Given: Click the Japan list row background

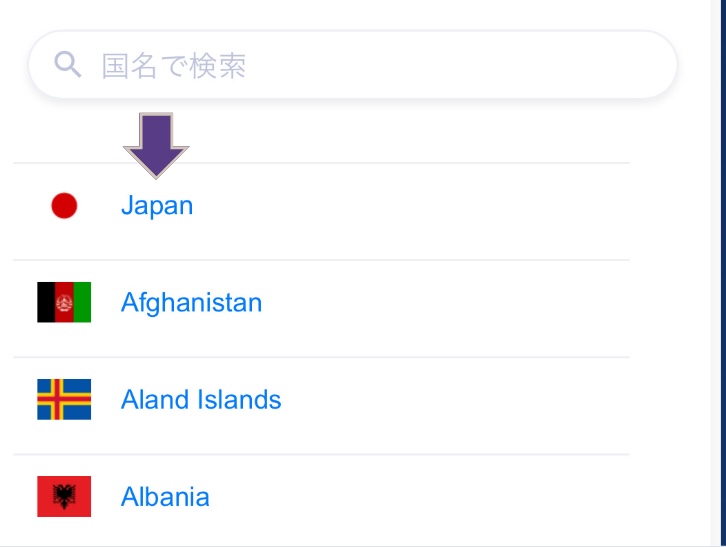Looking at the screenshot, I should [x=321, y=211].
